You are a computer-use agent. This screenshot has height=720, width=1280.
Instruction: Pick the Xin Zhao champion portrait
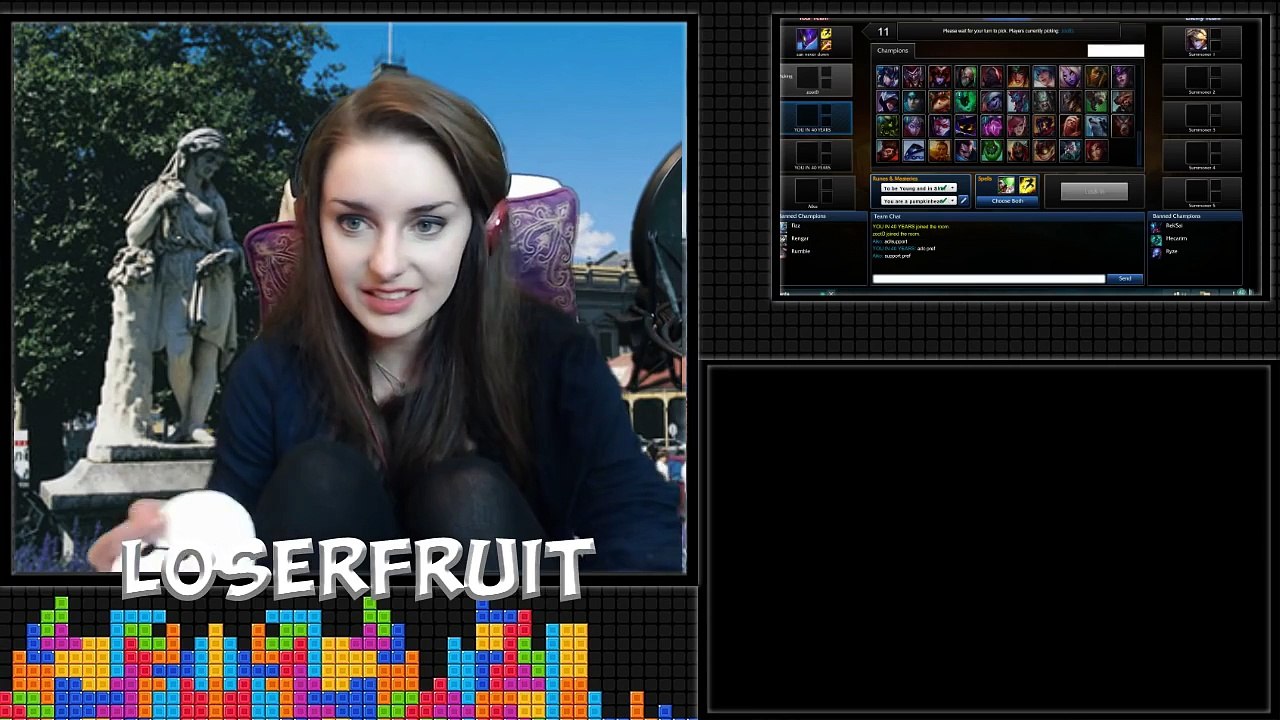coord(940,151)
